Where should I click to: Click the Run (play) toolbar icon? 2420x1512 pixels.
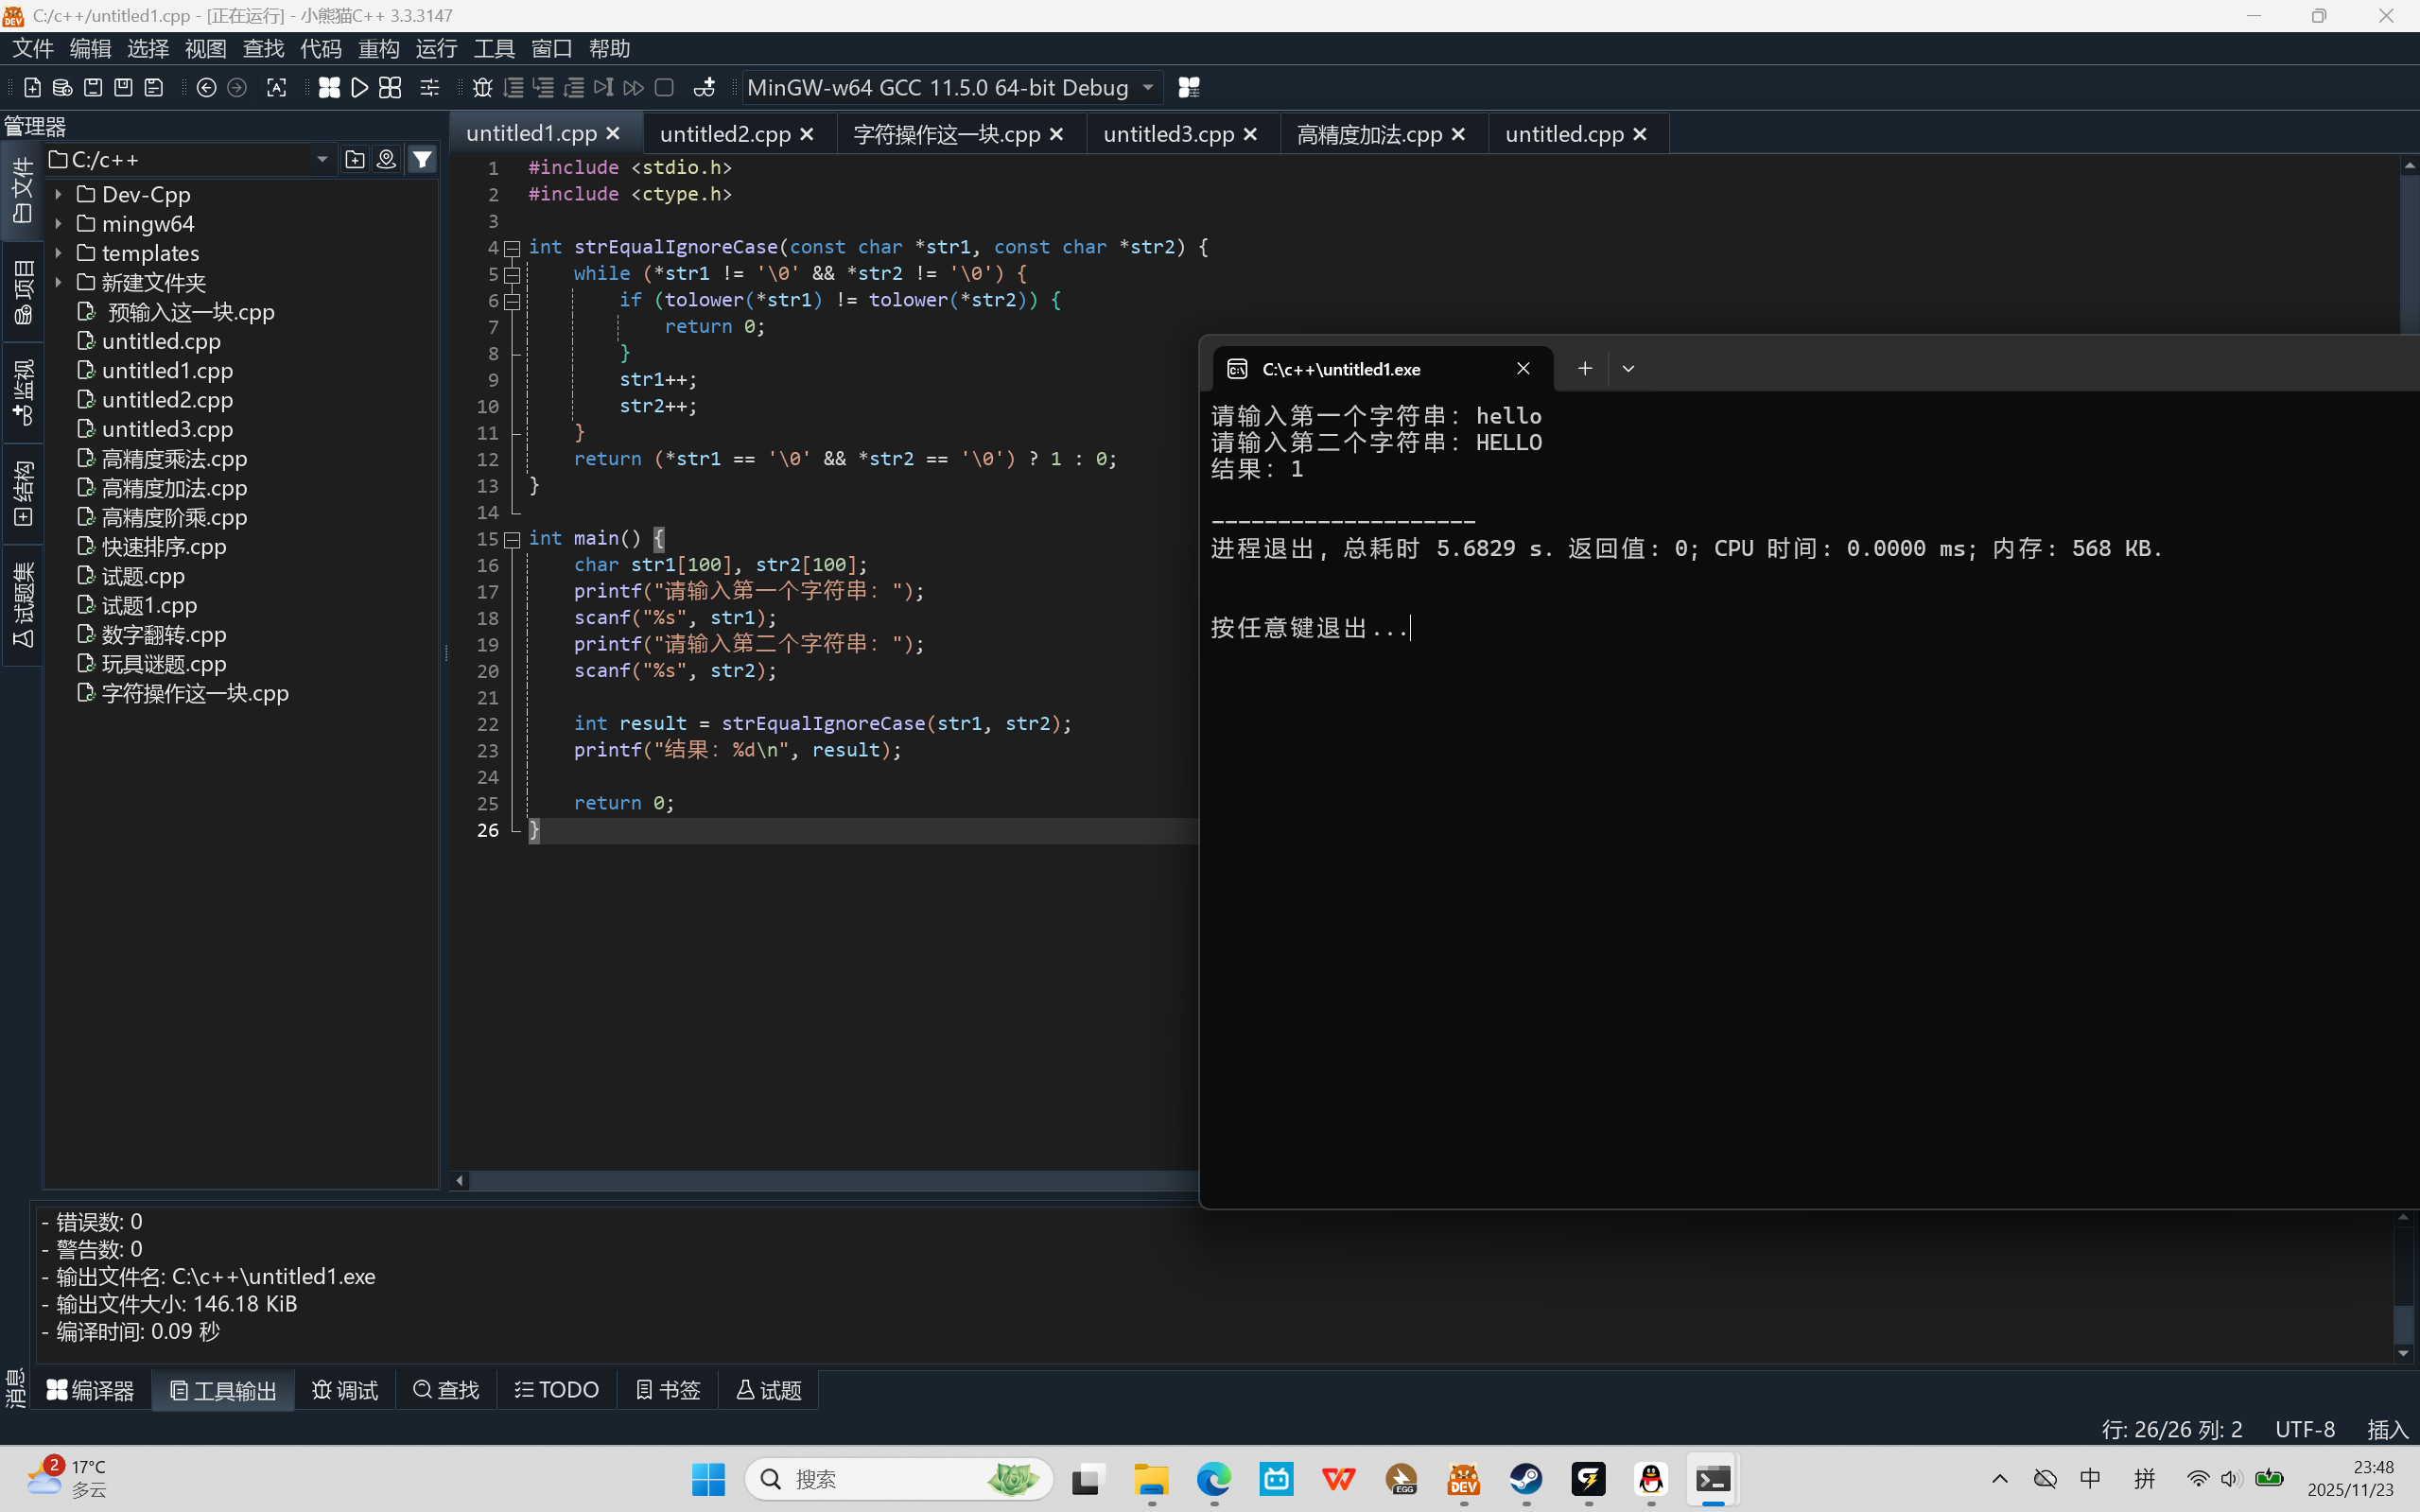(x=360, y=88)
